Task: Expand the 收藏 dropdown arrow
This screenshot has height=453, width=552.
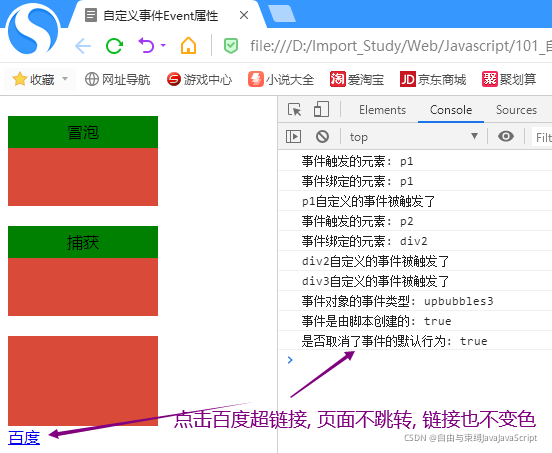Action: coord(65,79)
